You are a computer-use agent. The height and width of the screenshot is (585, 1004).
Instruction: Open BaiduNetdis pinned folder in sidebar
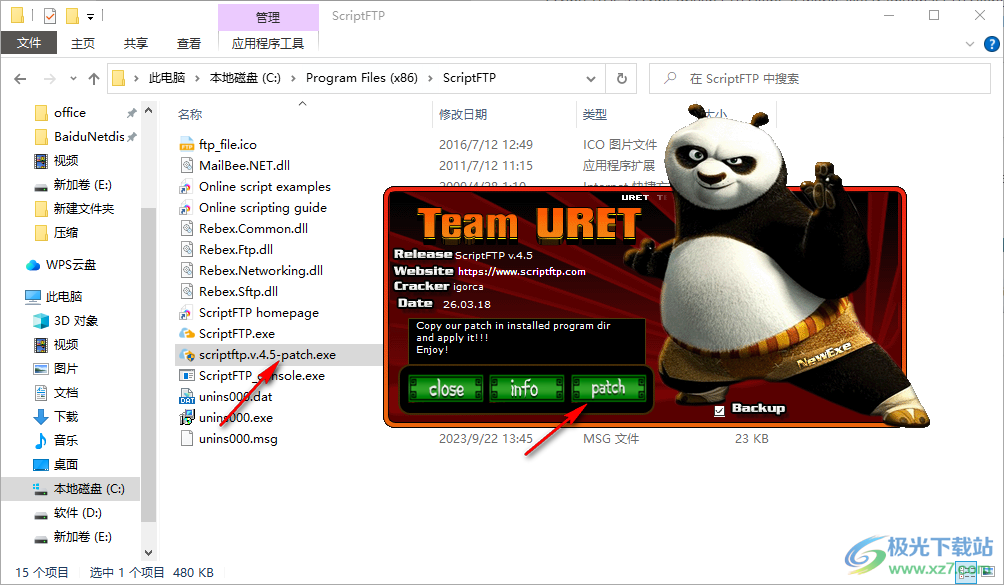pyautogui.click(x=79, y=137)
